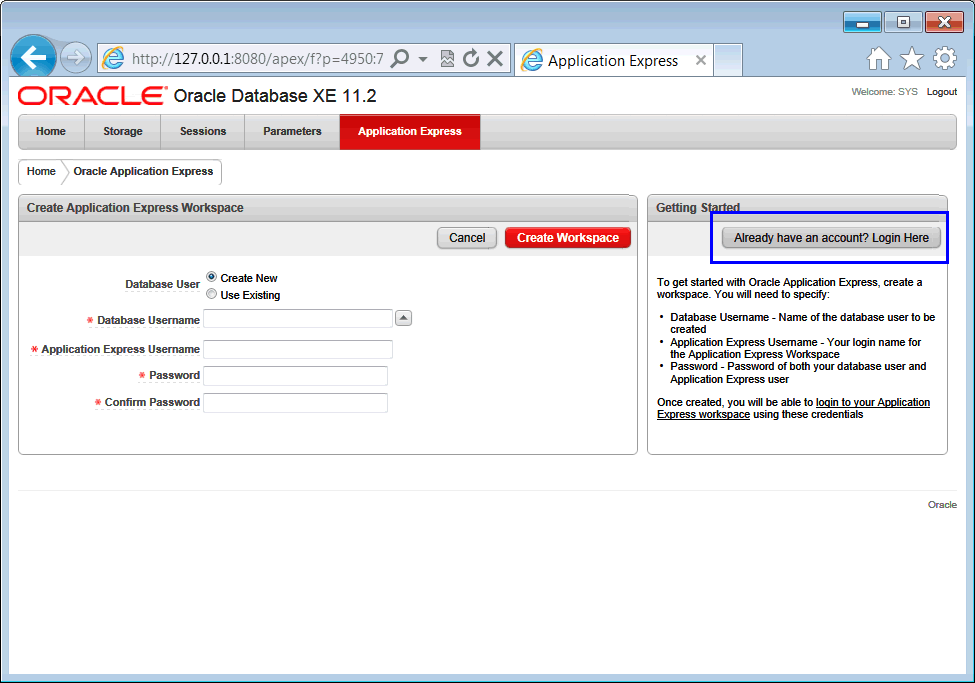The height and width of the screenshot is (683, 975).
Task: Open the Home navigation tab
Action: click(51, 131)
